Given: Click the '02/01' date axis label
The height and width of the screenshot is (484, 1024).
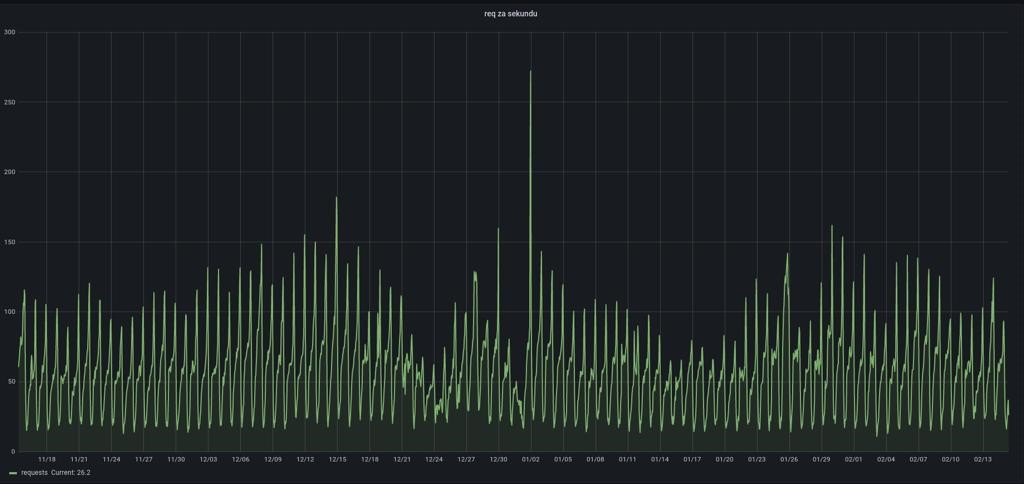Looking at the screenshot, I should (854, 459).
